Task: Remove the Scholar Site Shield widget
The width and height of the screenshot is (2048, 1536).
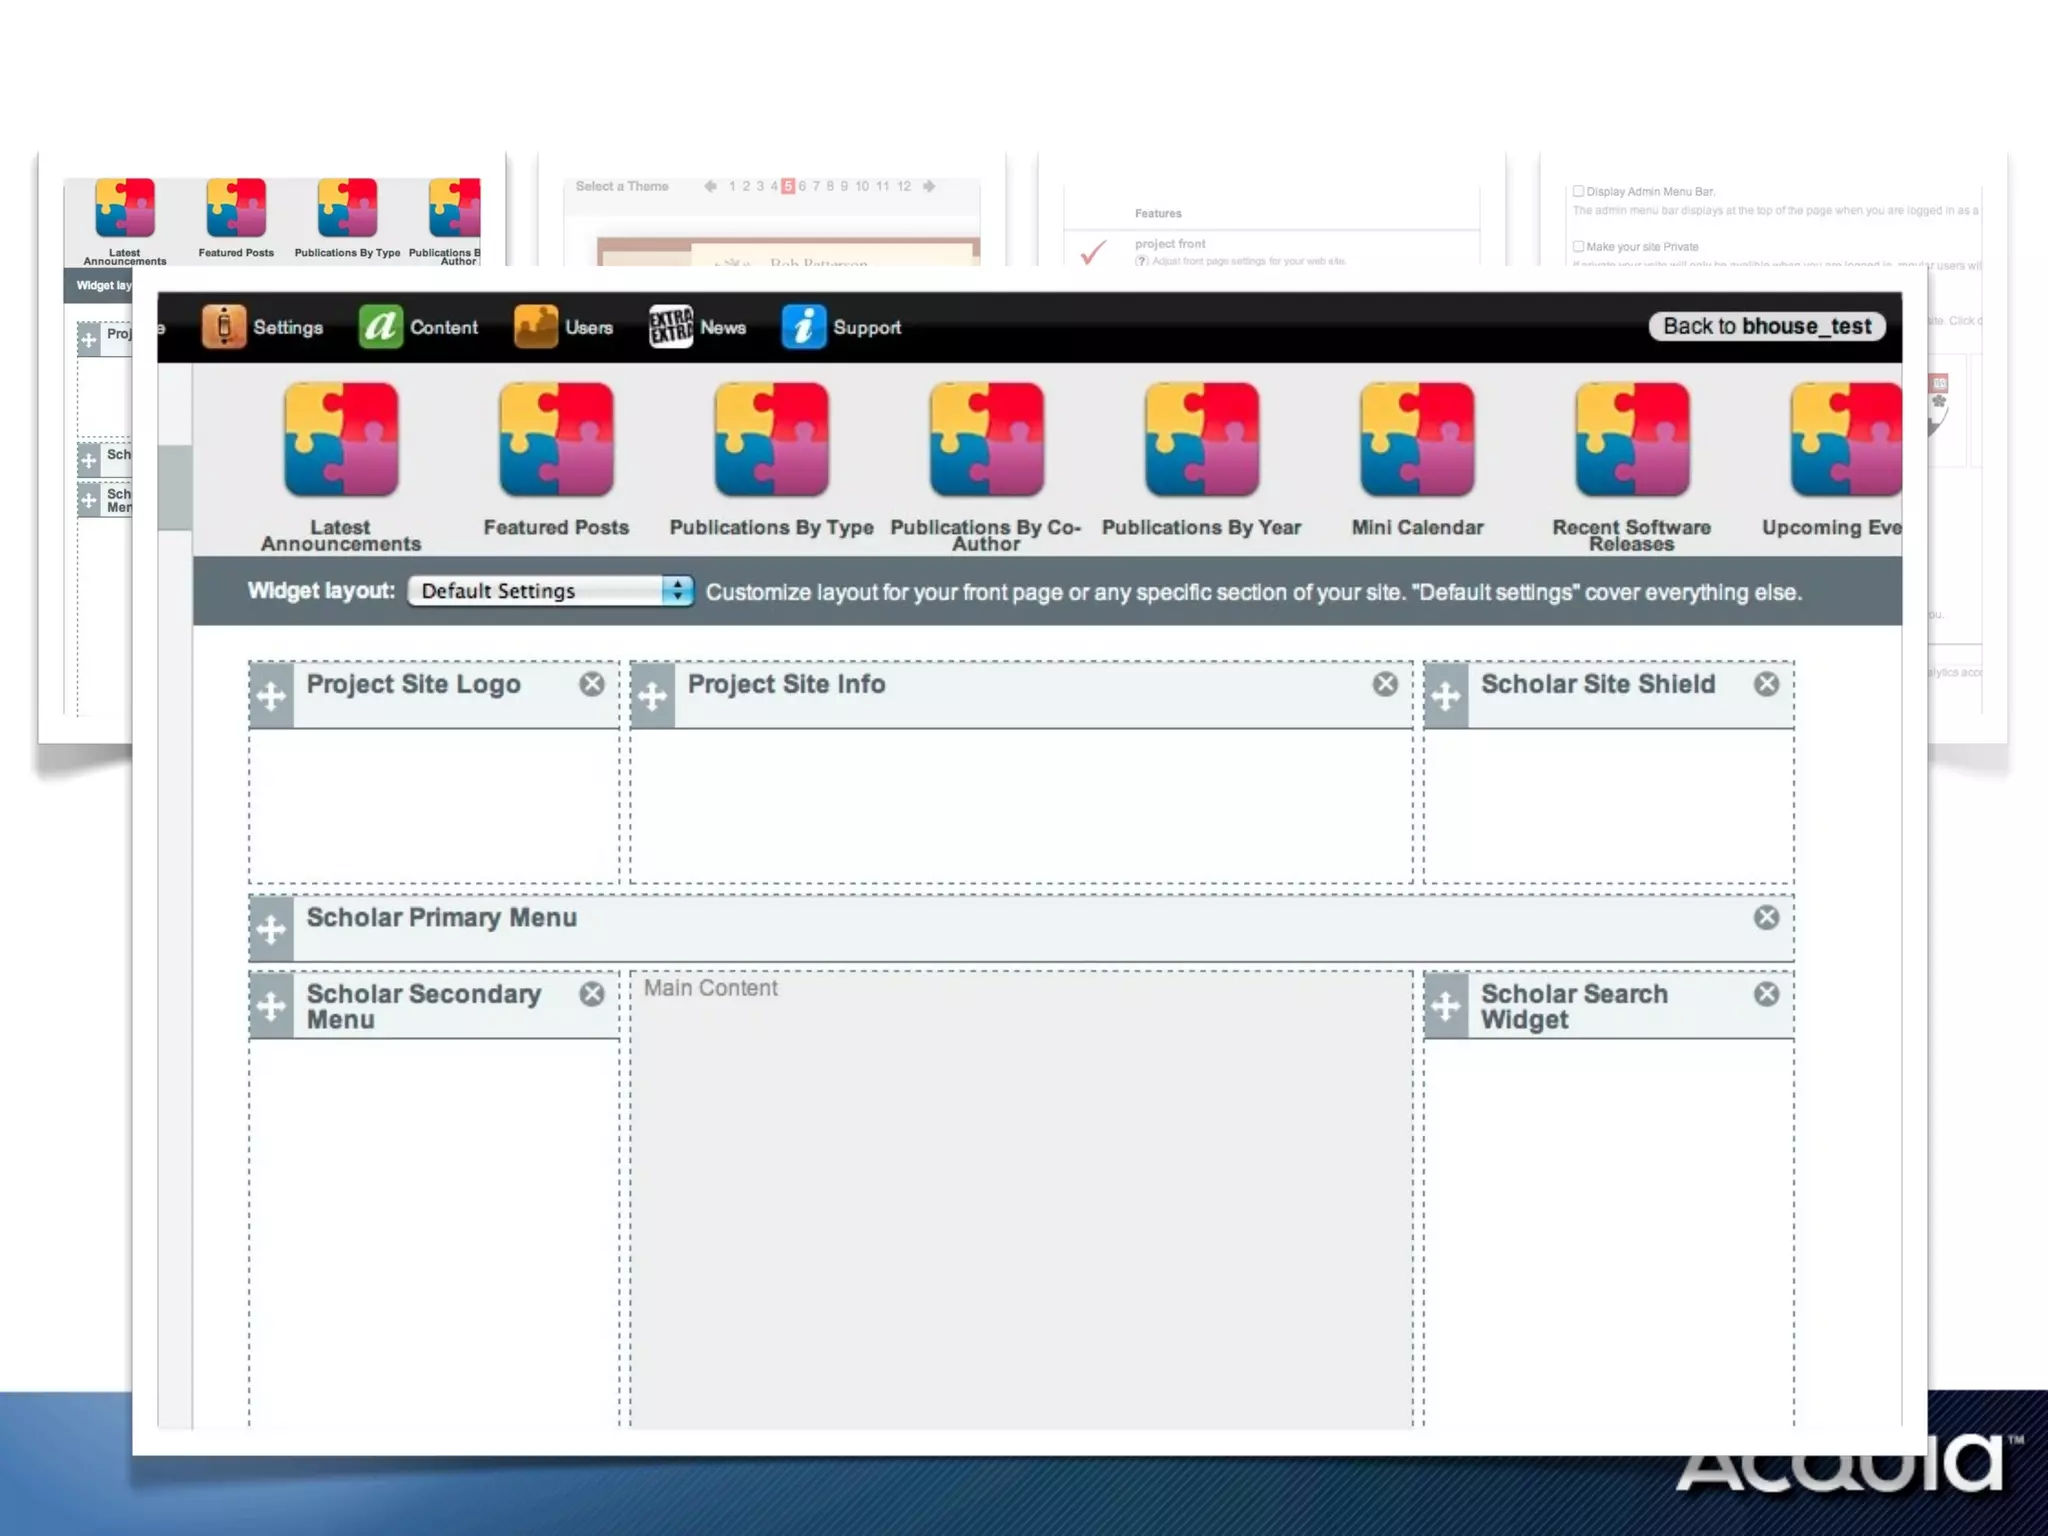Action: 1767,684
